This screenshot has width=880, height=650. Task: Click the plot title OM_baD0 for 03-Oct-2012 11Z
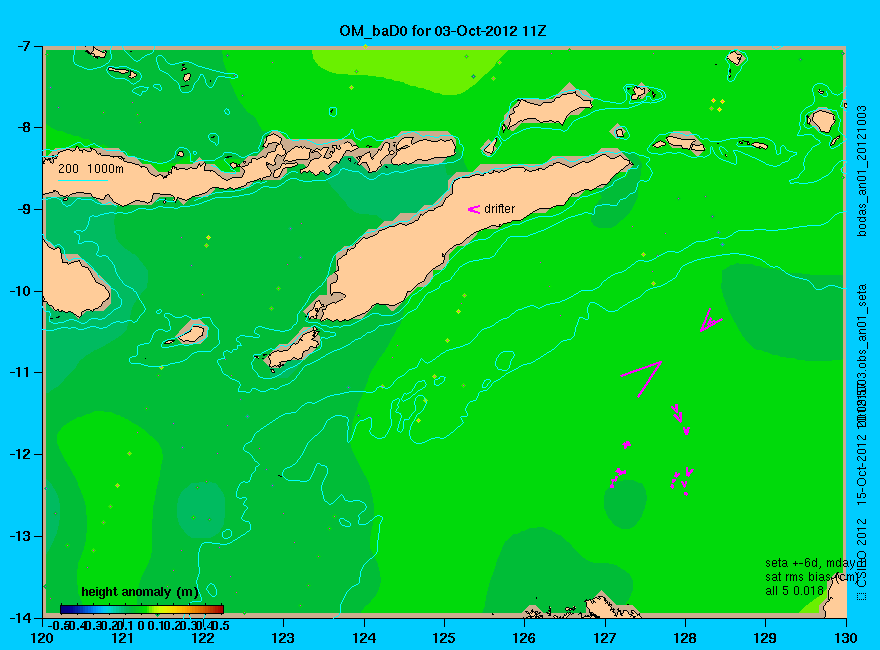[x=442, y=31]
